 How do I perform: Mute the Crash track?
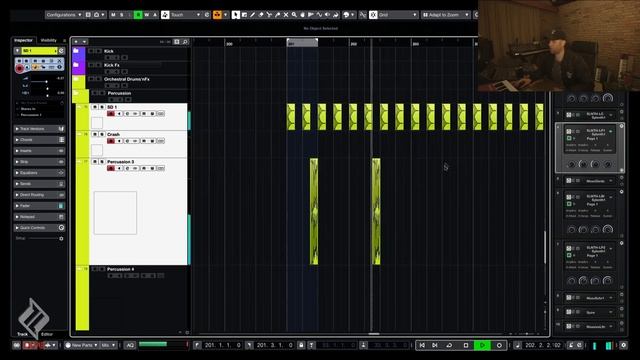pyautogui.click(x=95, y=134)
